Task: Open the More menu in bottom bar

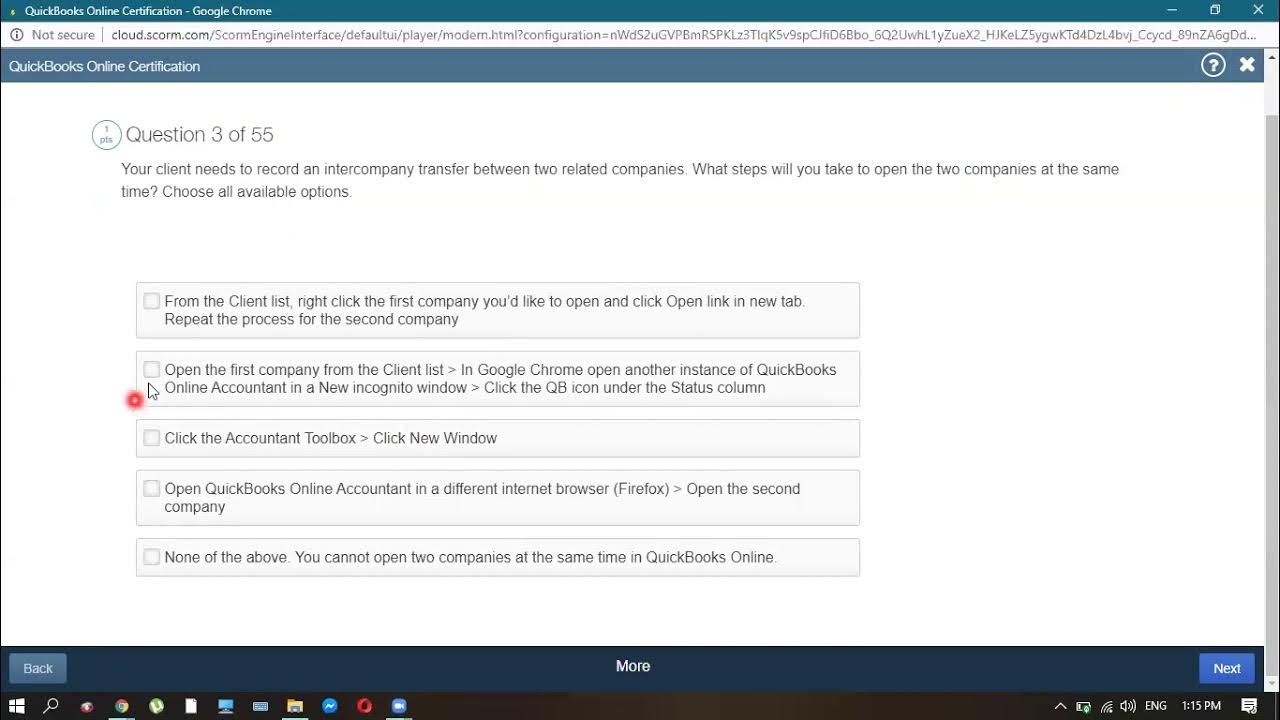Action: pyautogui.click(x=633, y=666)
